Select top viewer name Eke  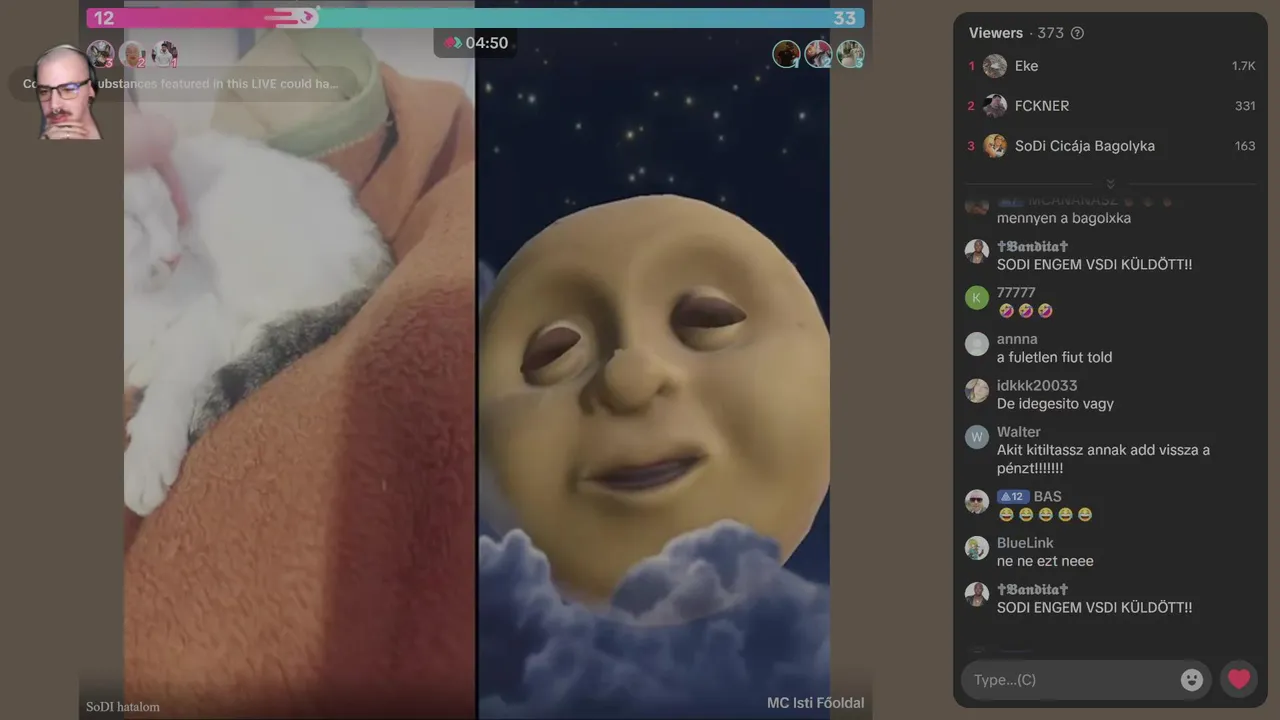pos(1026,66)
